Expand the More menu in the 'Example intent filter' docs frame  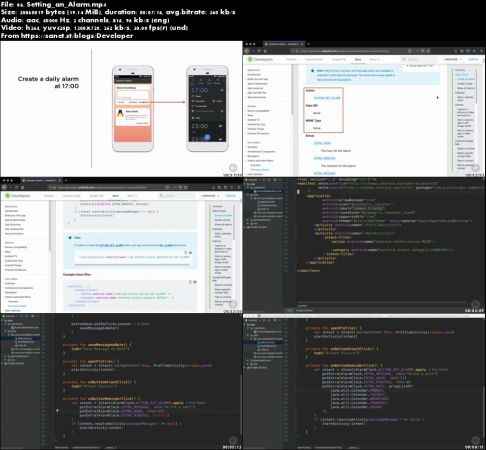click(x=132, y=196)
